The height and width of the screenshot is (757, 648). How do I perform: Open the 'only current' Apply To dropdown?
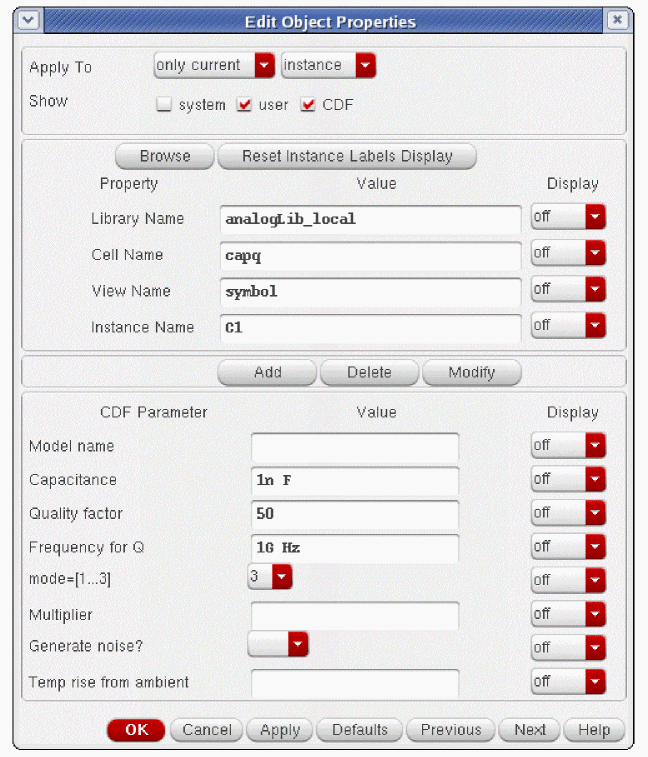(x=214, y=65)
